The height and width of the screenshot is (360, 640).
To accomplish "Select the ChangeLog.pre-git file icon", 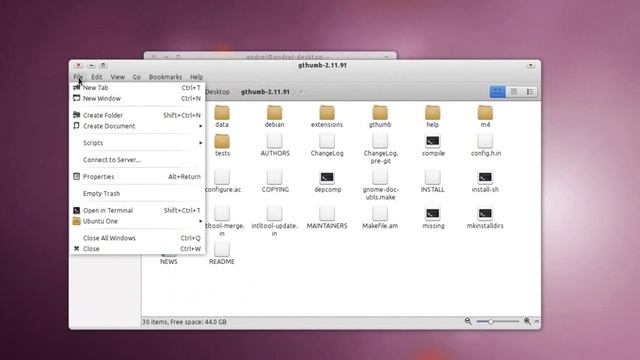I will 380,141.
